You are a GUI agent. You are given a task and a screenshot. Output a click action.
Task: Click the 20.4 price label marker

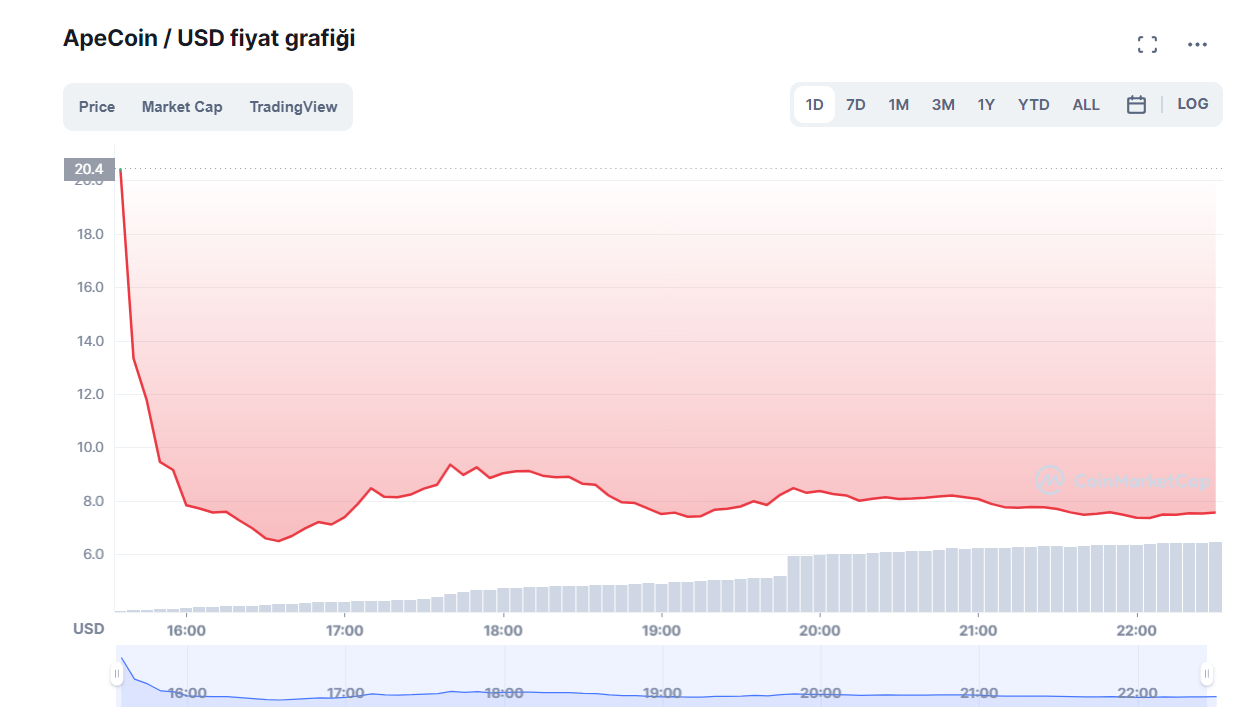point(89,170)
